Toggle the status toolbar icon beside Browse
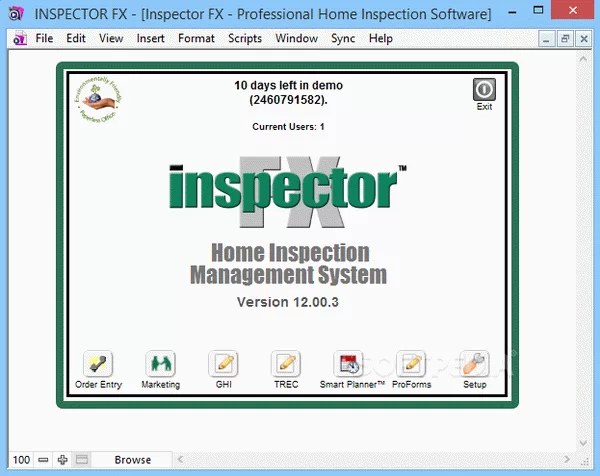 pyautogui.click(x=82, y=460)
